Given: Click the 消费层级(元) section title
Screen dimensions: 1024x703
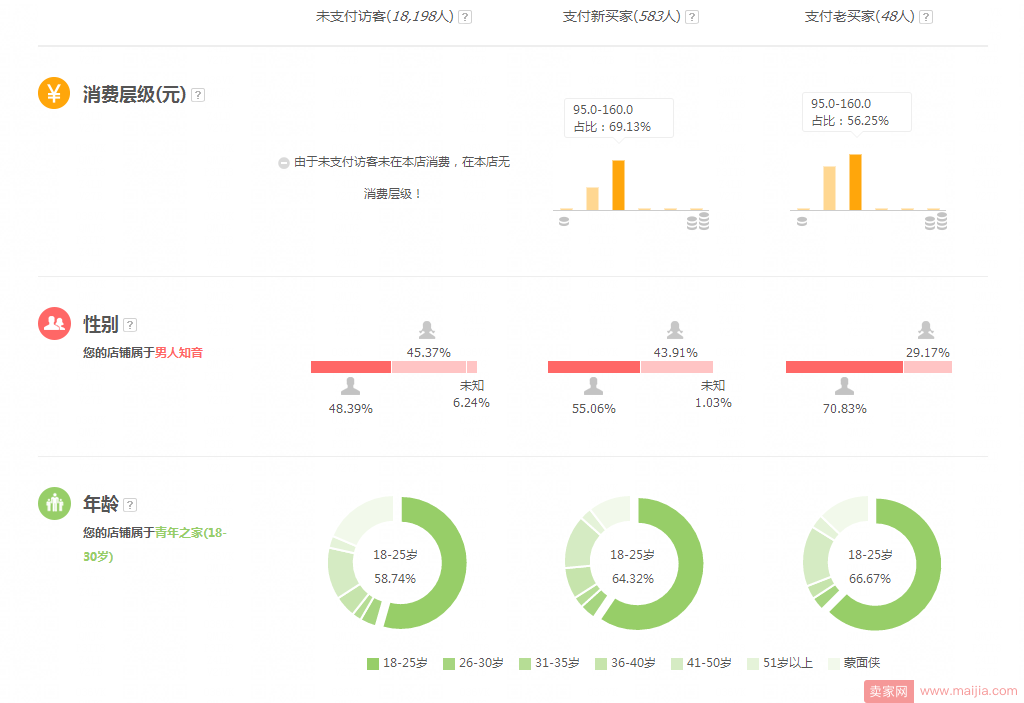Looking at the screenshot, I should pos(135,95).
